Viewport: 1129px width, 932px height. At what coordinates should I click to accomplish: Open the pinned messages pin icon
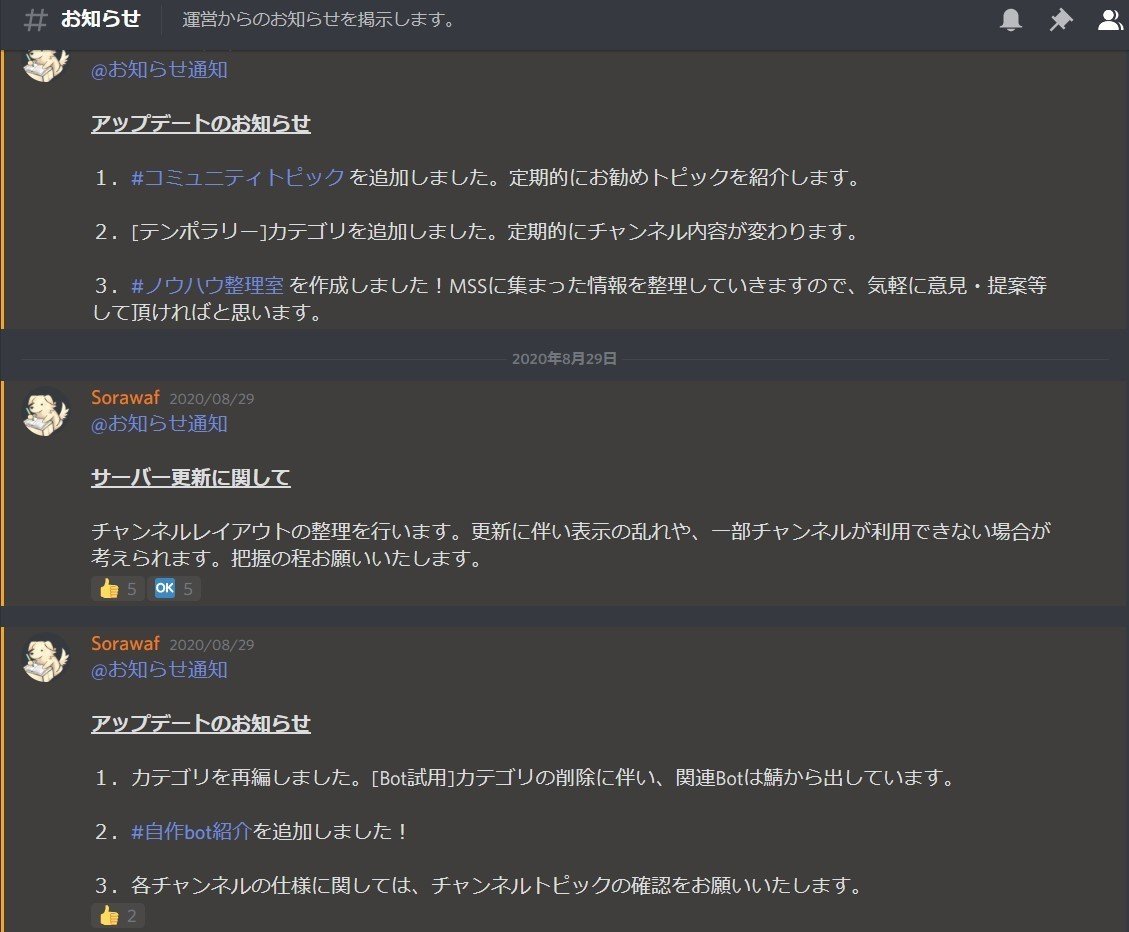(x=1060, y=19)
